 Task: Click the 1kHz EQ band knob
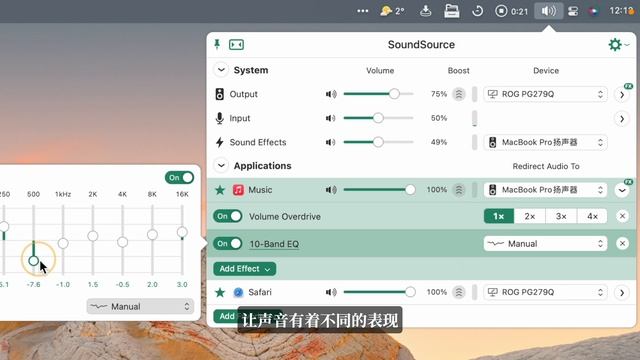[x=63, y=244]
